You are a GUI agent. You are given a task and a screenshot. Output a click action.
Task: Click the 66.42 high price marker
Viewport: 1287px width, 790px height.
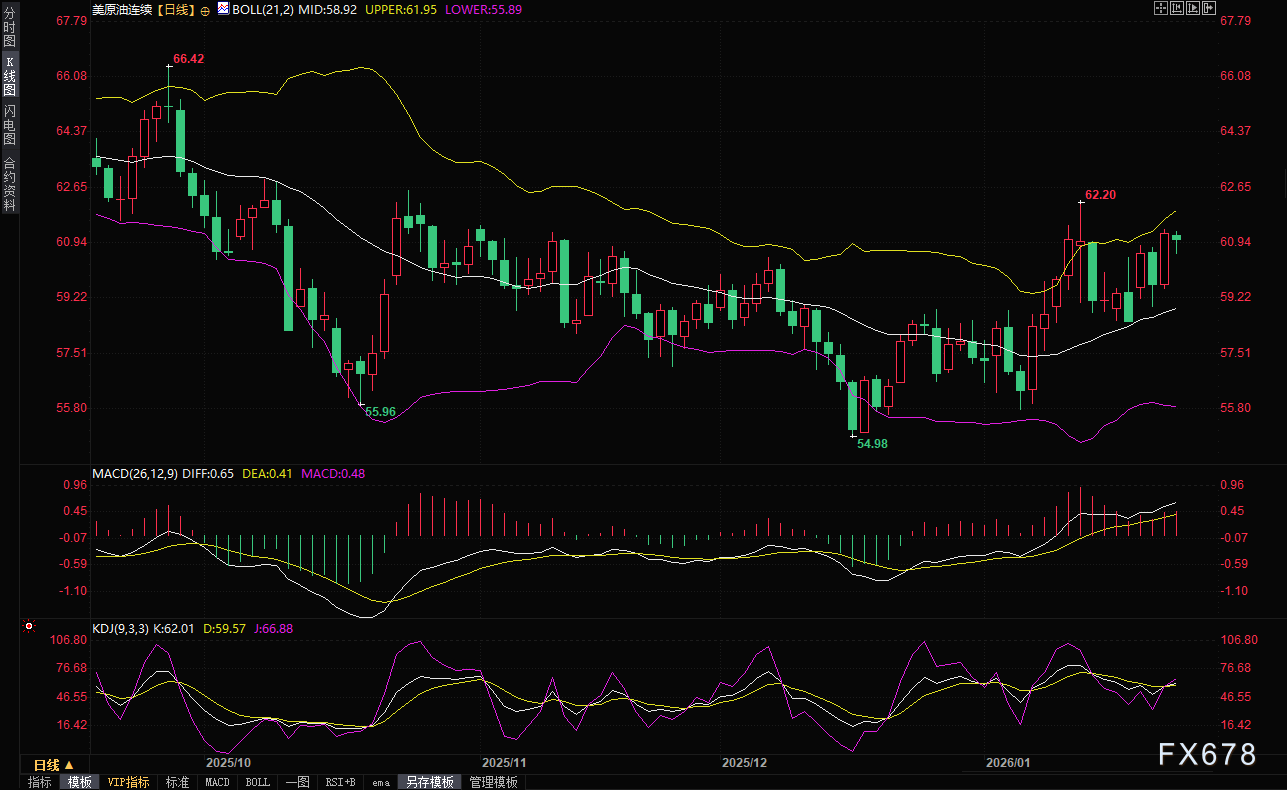[188, 59]
